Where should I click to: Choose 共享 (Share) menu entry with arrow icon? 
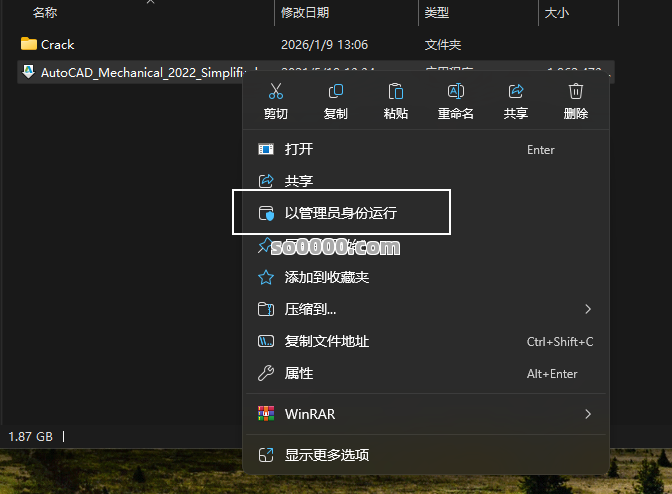tap(299, 181)
